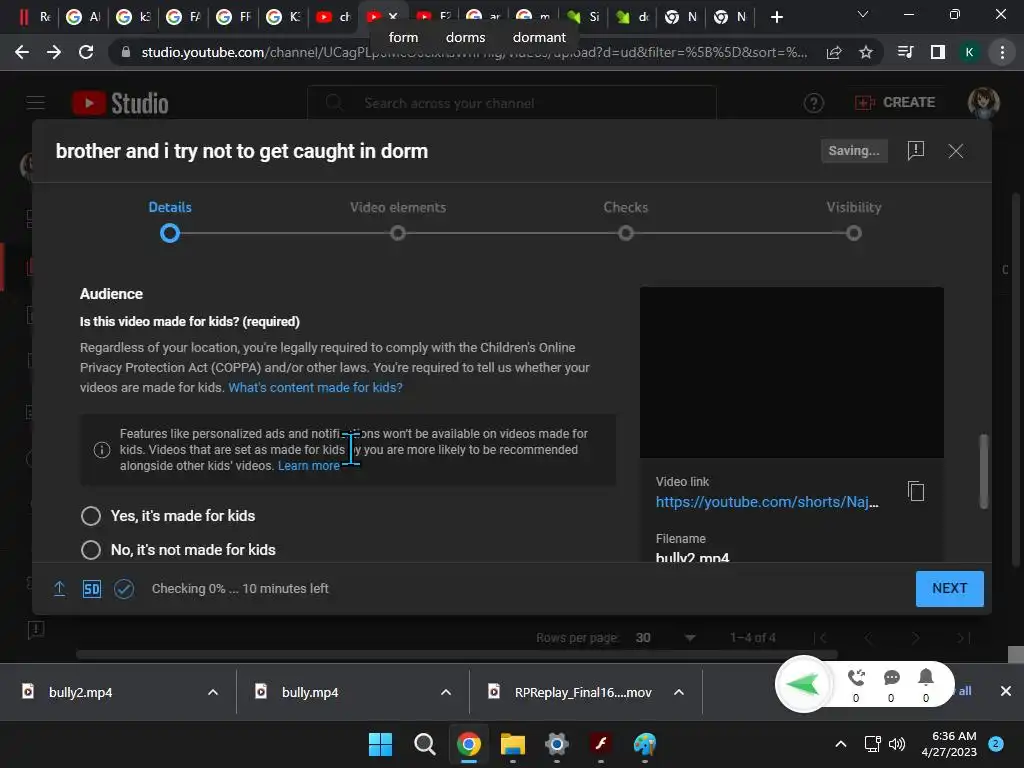This screenshot has height=768, width=1024.
Task: Expand the Rows per page dropdown
Action: (x=690, y=637)
